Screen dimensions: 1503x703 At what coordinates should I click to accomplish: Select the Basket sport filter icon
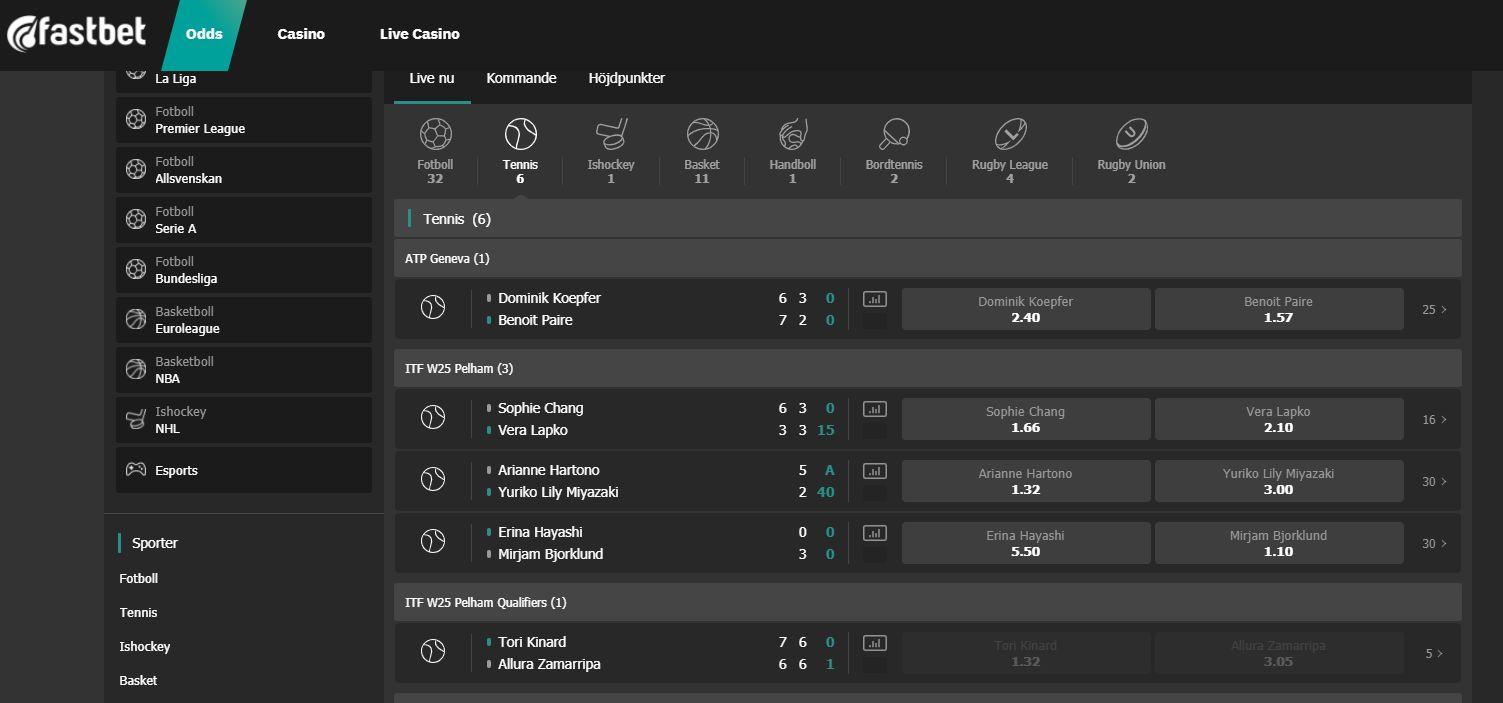(x=701, y=133)
